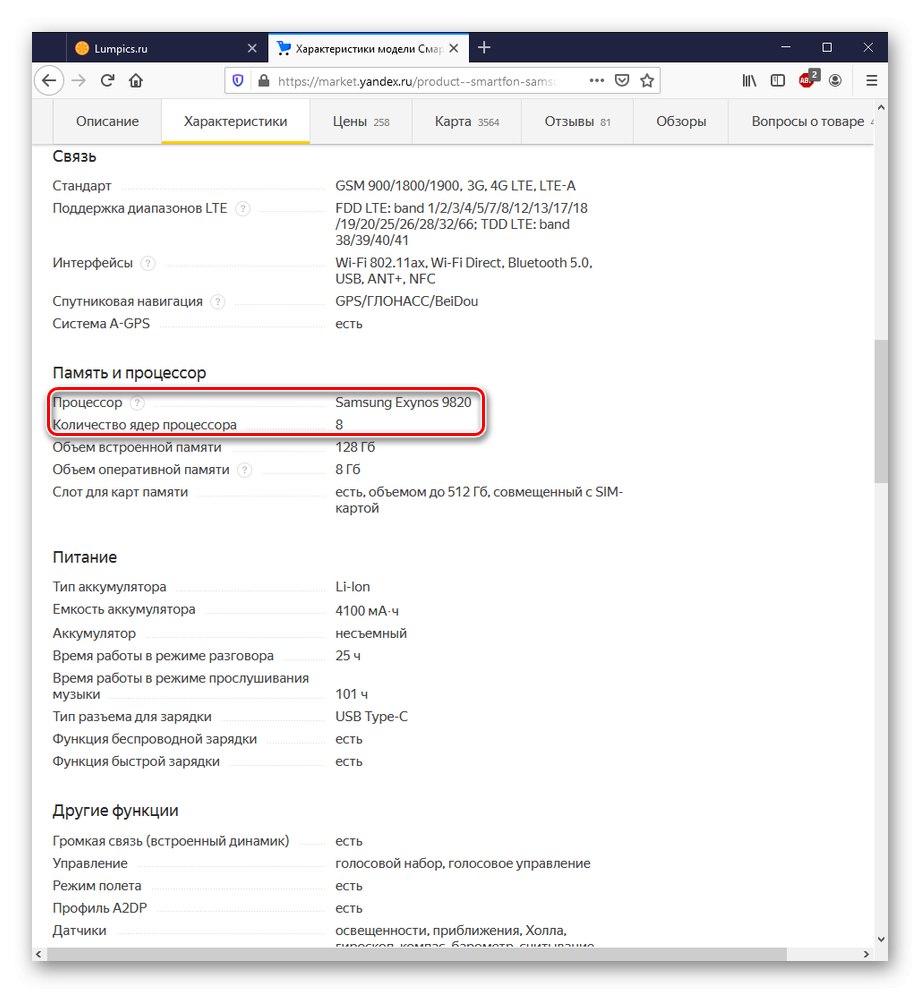This screenshot has height=993, width=920.
Task: Open the browser home page
Action: tap(135, 80)
